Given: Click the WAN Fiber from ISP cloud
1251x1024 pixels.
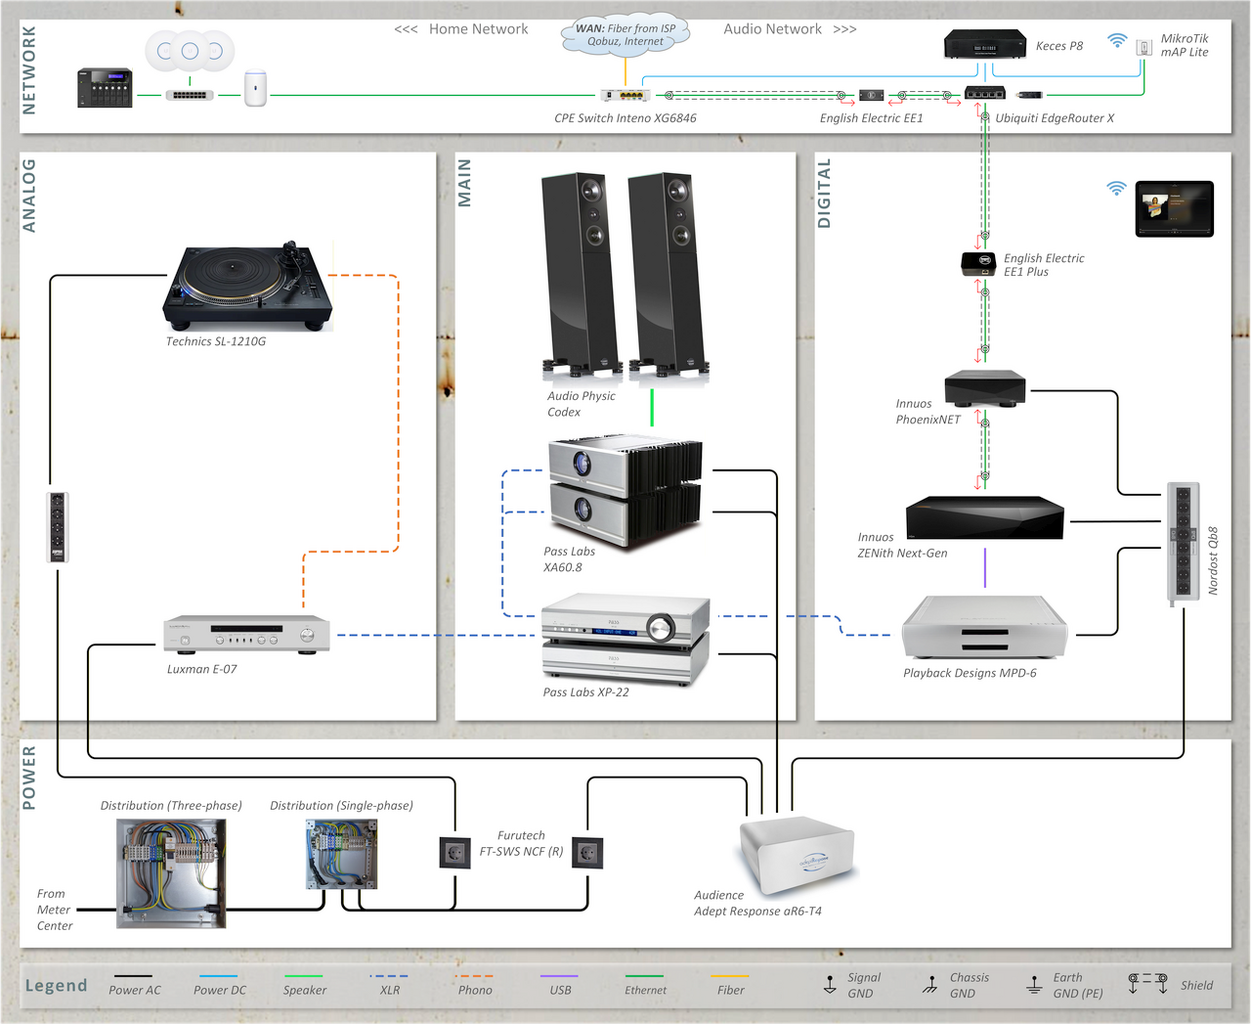Looking at the screenshot, I should point(625,35).
